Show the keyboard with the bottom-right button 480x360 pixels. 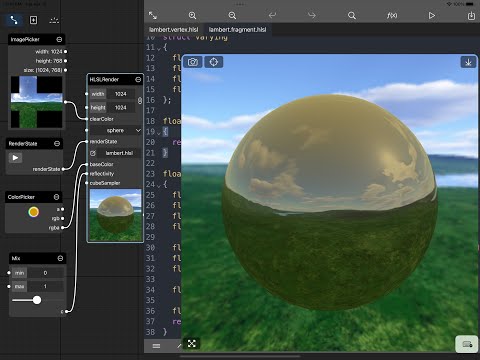pos(467,344)
